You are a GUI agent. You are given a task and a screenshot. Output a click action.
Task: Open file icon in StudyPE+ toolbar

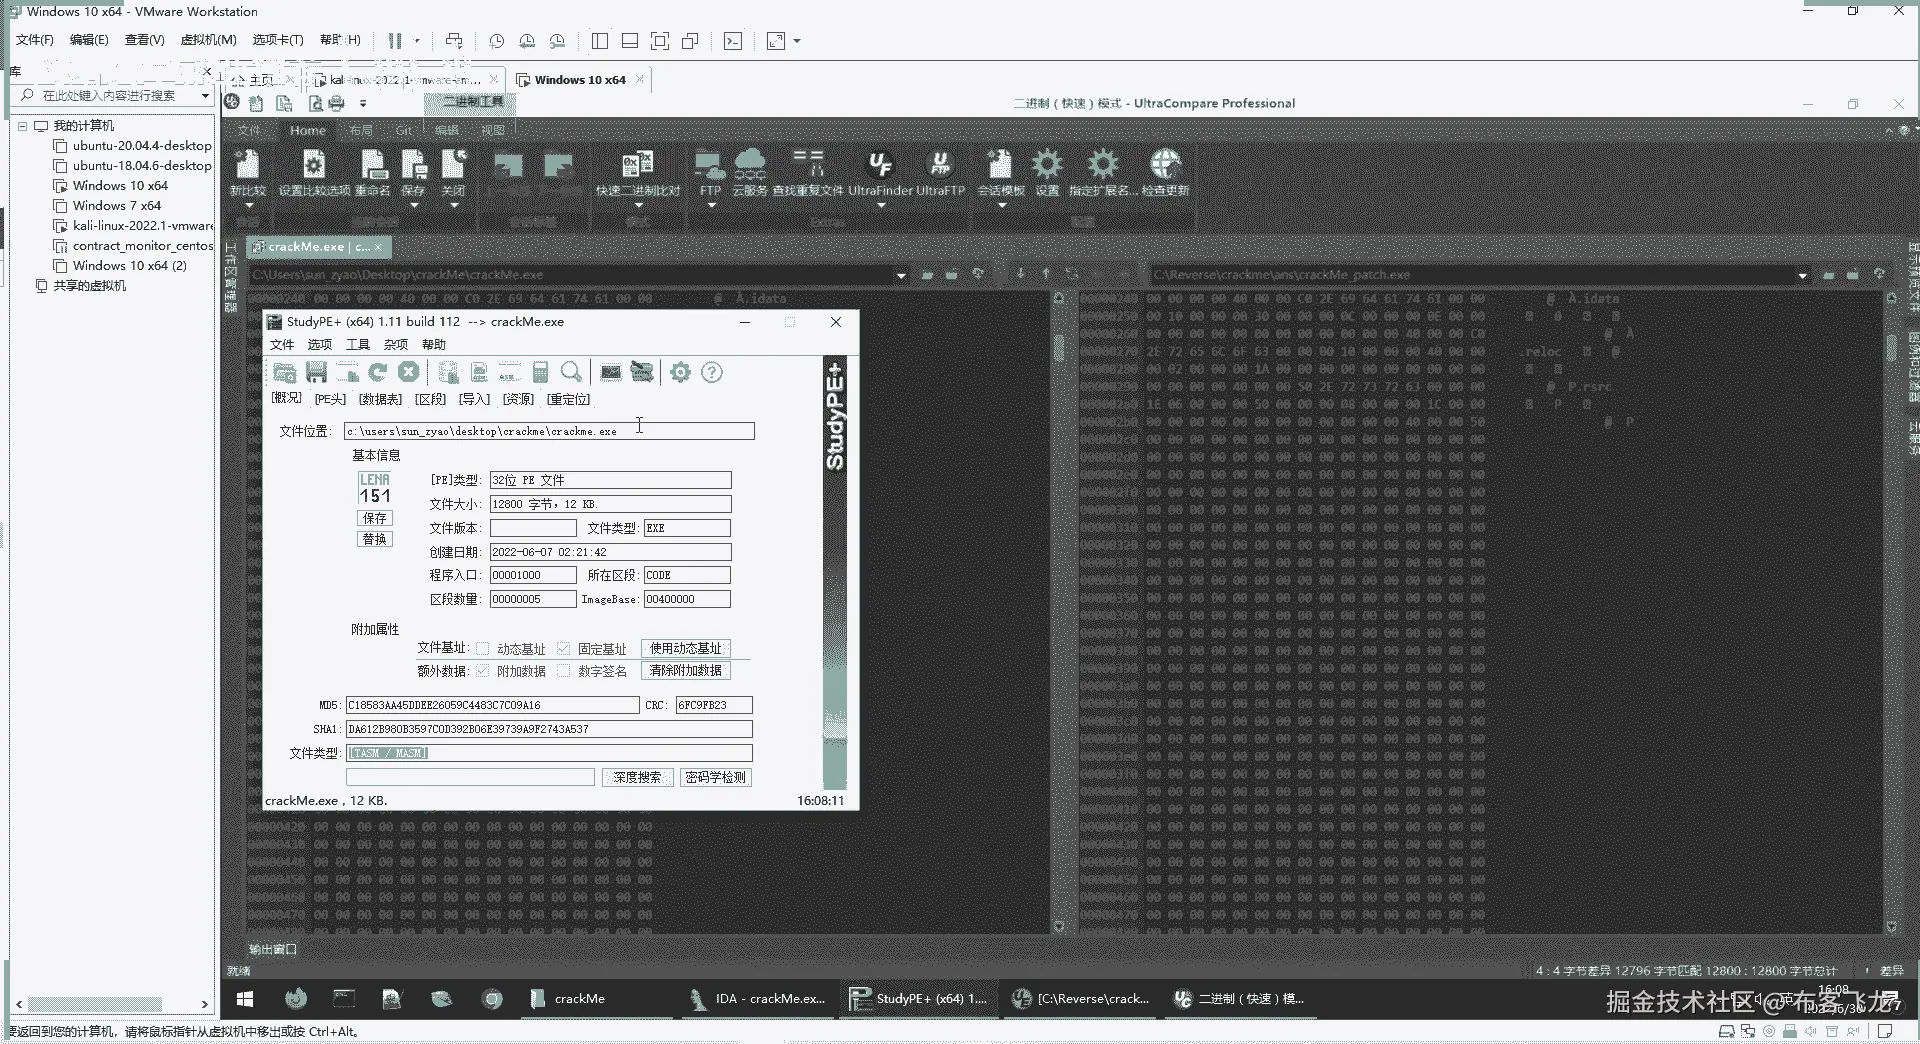click(285, 373)
